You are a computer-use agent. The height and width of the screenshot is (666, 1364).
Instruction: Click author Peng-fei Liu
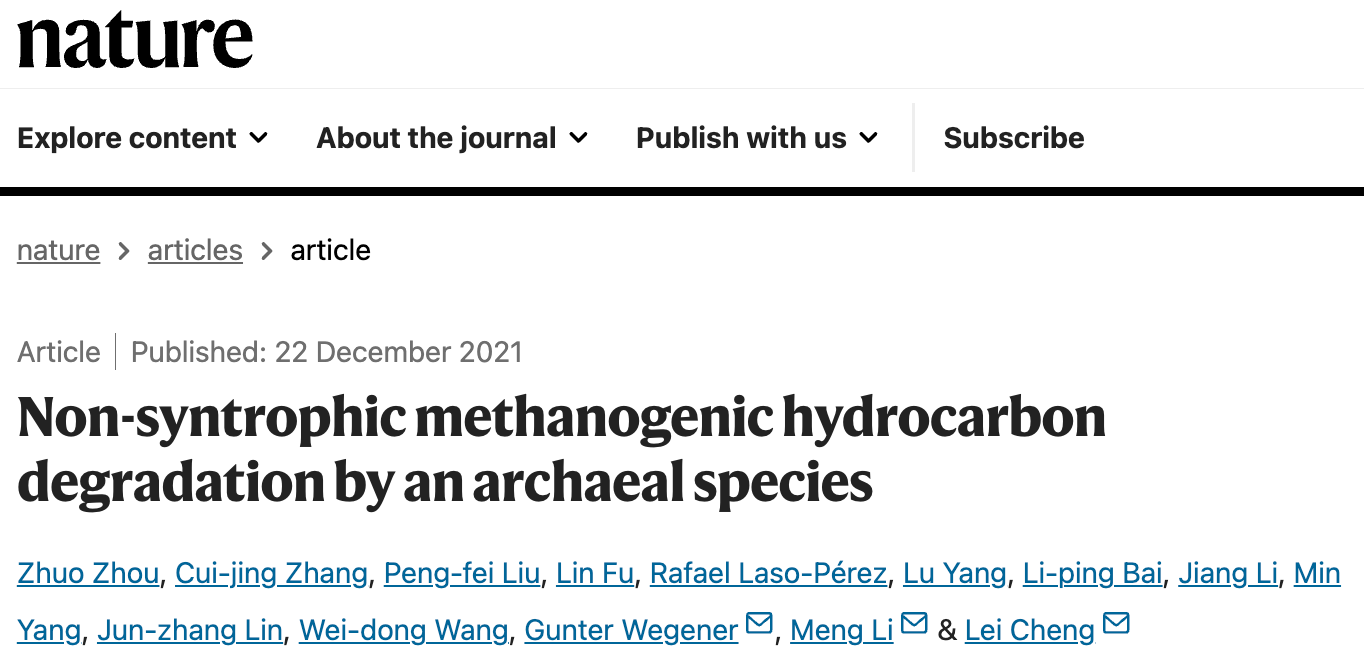[462, 573]
